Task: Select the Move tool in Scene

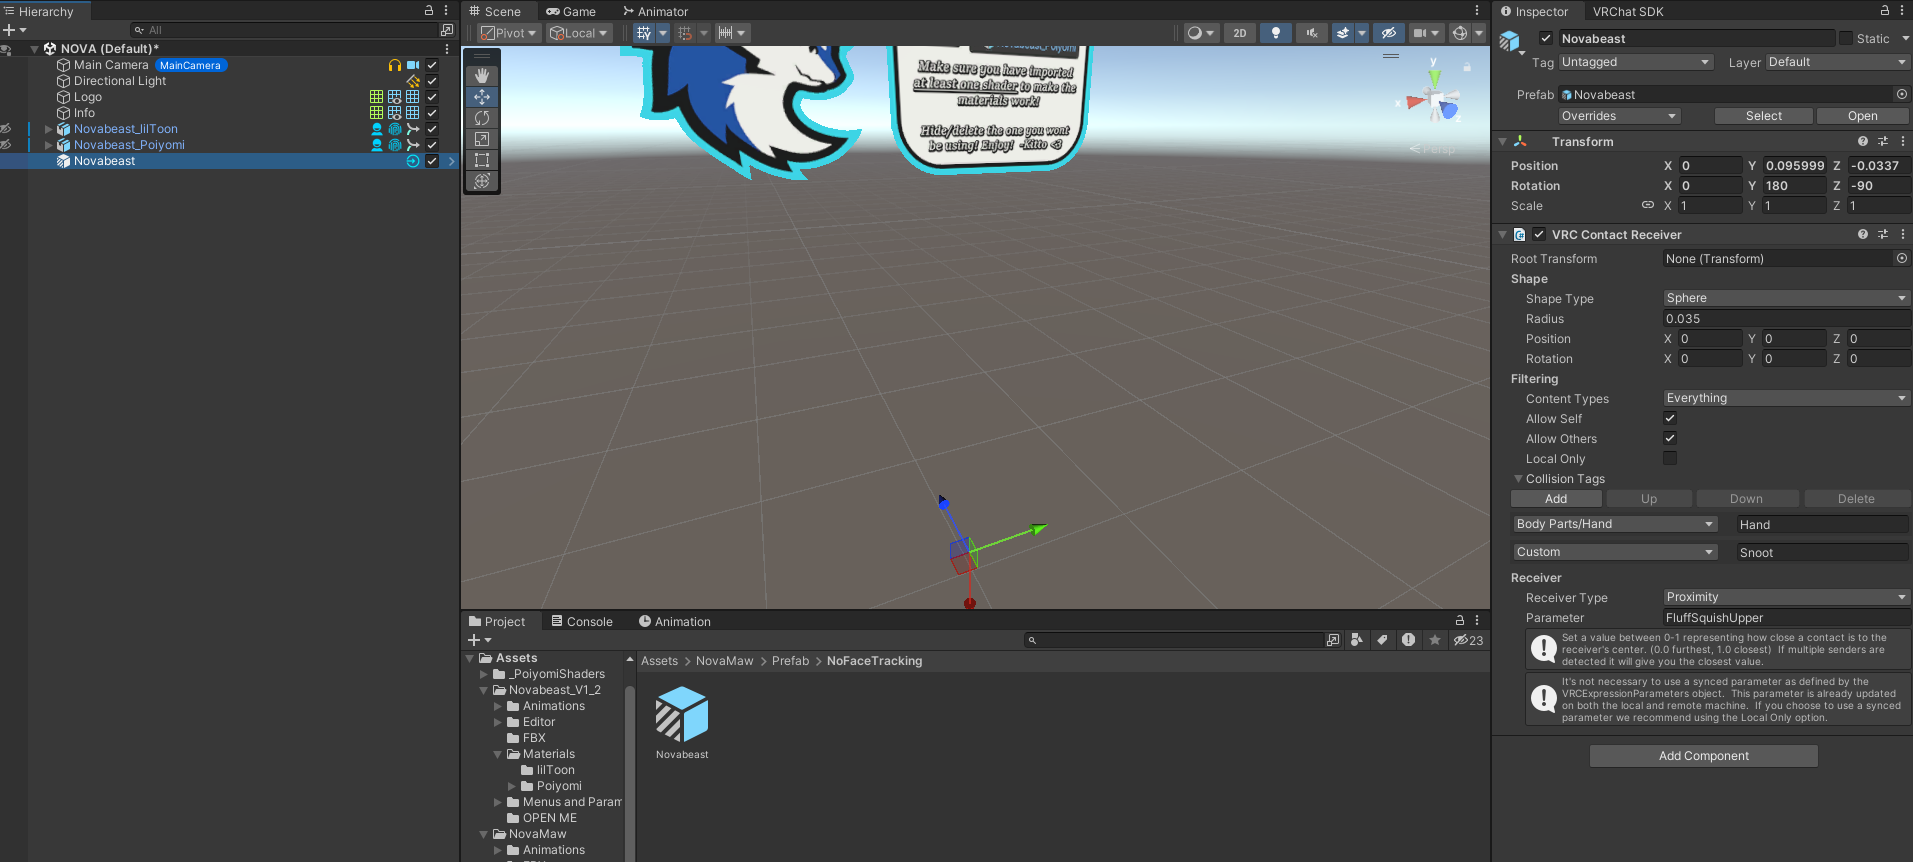Action: point(482,97)
